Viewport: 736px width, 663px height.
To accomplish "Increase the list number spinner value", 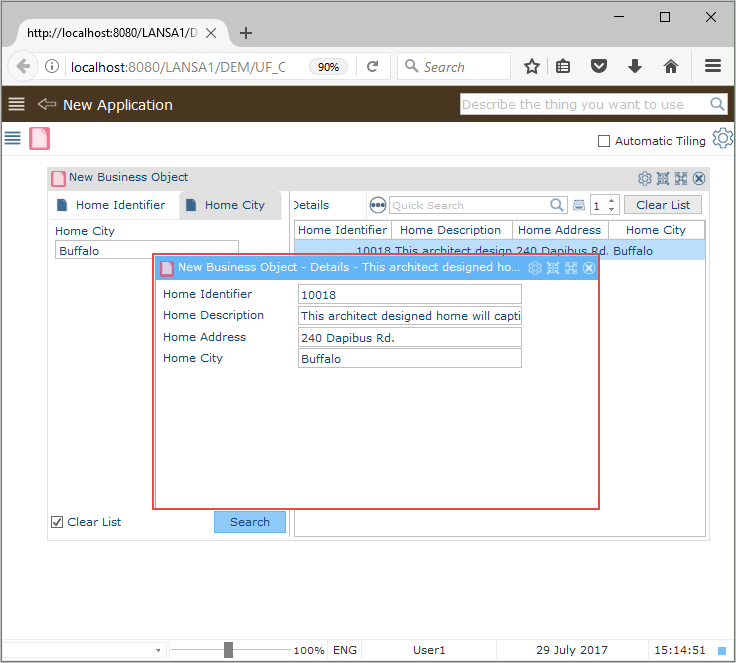I will coord(611,200).
